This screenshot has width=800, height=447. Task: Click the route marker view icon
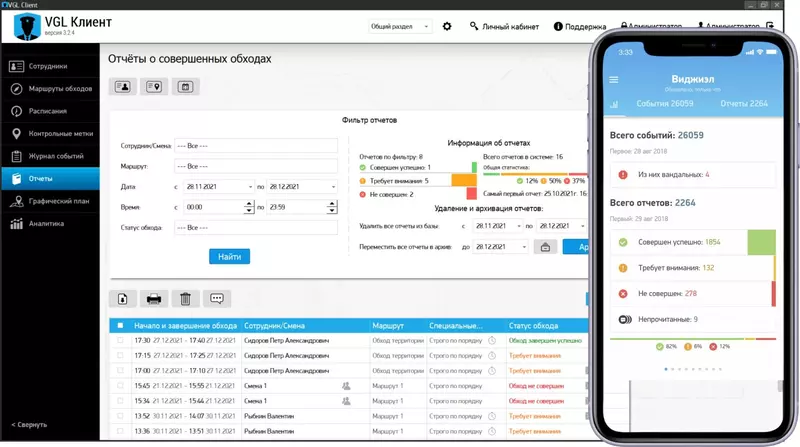pos(154,87)
